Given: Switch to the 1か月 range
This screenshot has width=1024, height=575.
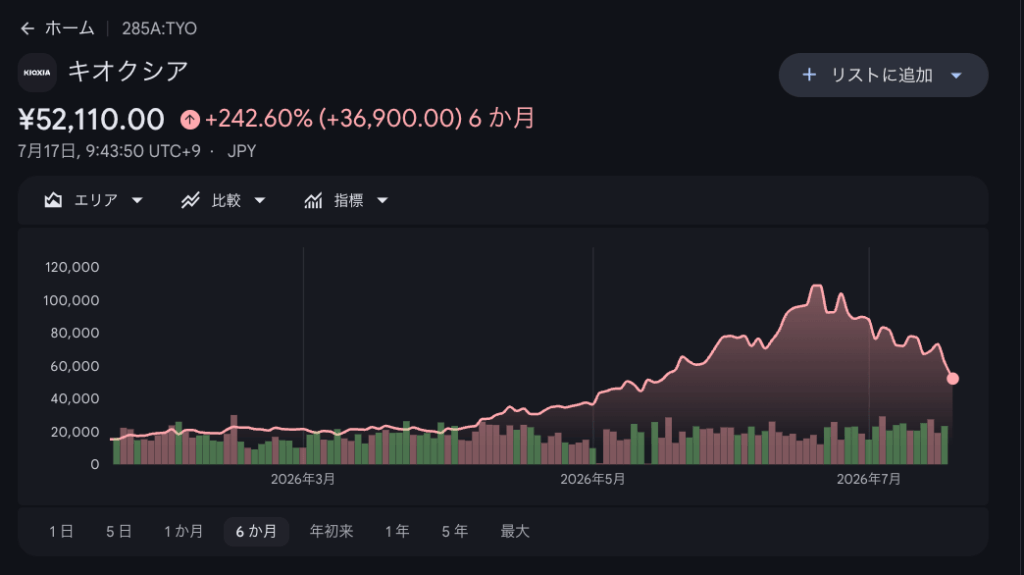Looking at the screenshot, I should click(183, 532).
